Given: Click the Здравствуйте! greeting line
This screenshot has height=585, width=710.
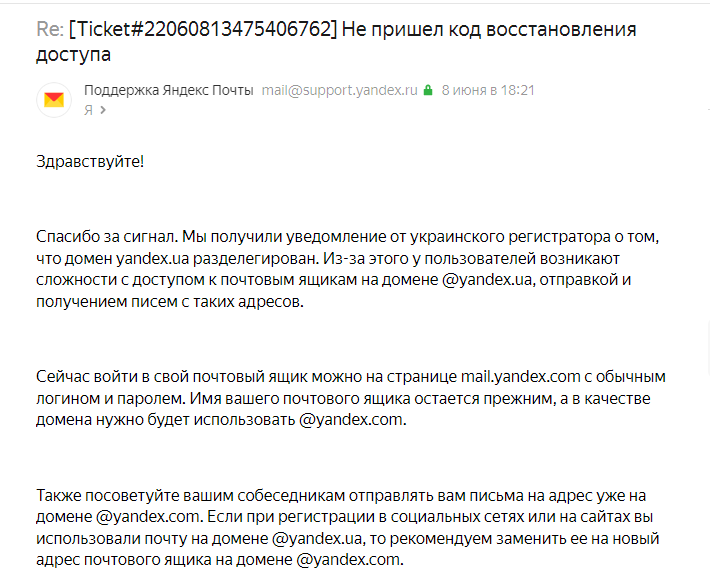Looking at the screenshot, I should pyautogui.click(x=90, y=162).
